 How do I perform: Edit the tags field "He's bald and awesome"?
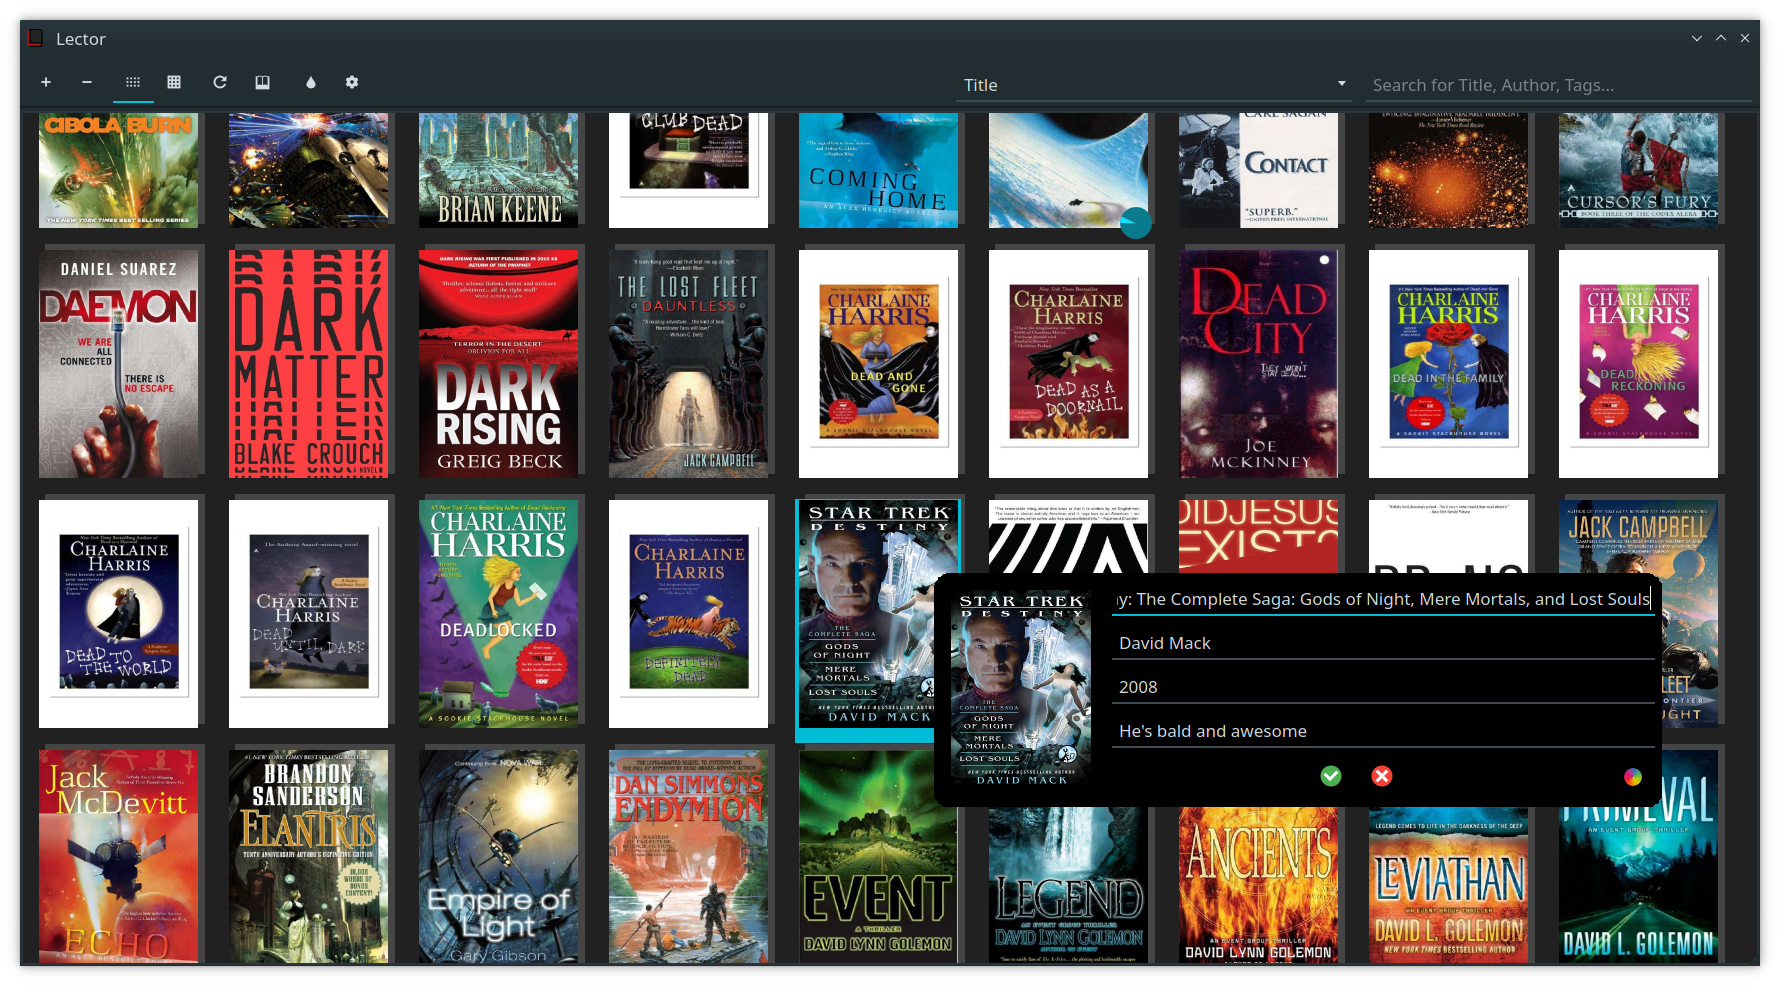pos(1383,731)
